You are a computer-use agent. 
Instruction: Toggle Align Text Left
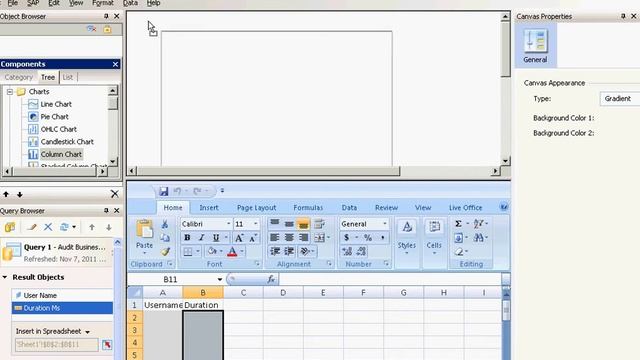click(x=274, y=238)
